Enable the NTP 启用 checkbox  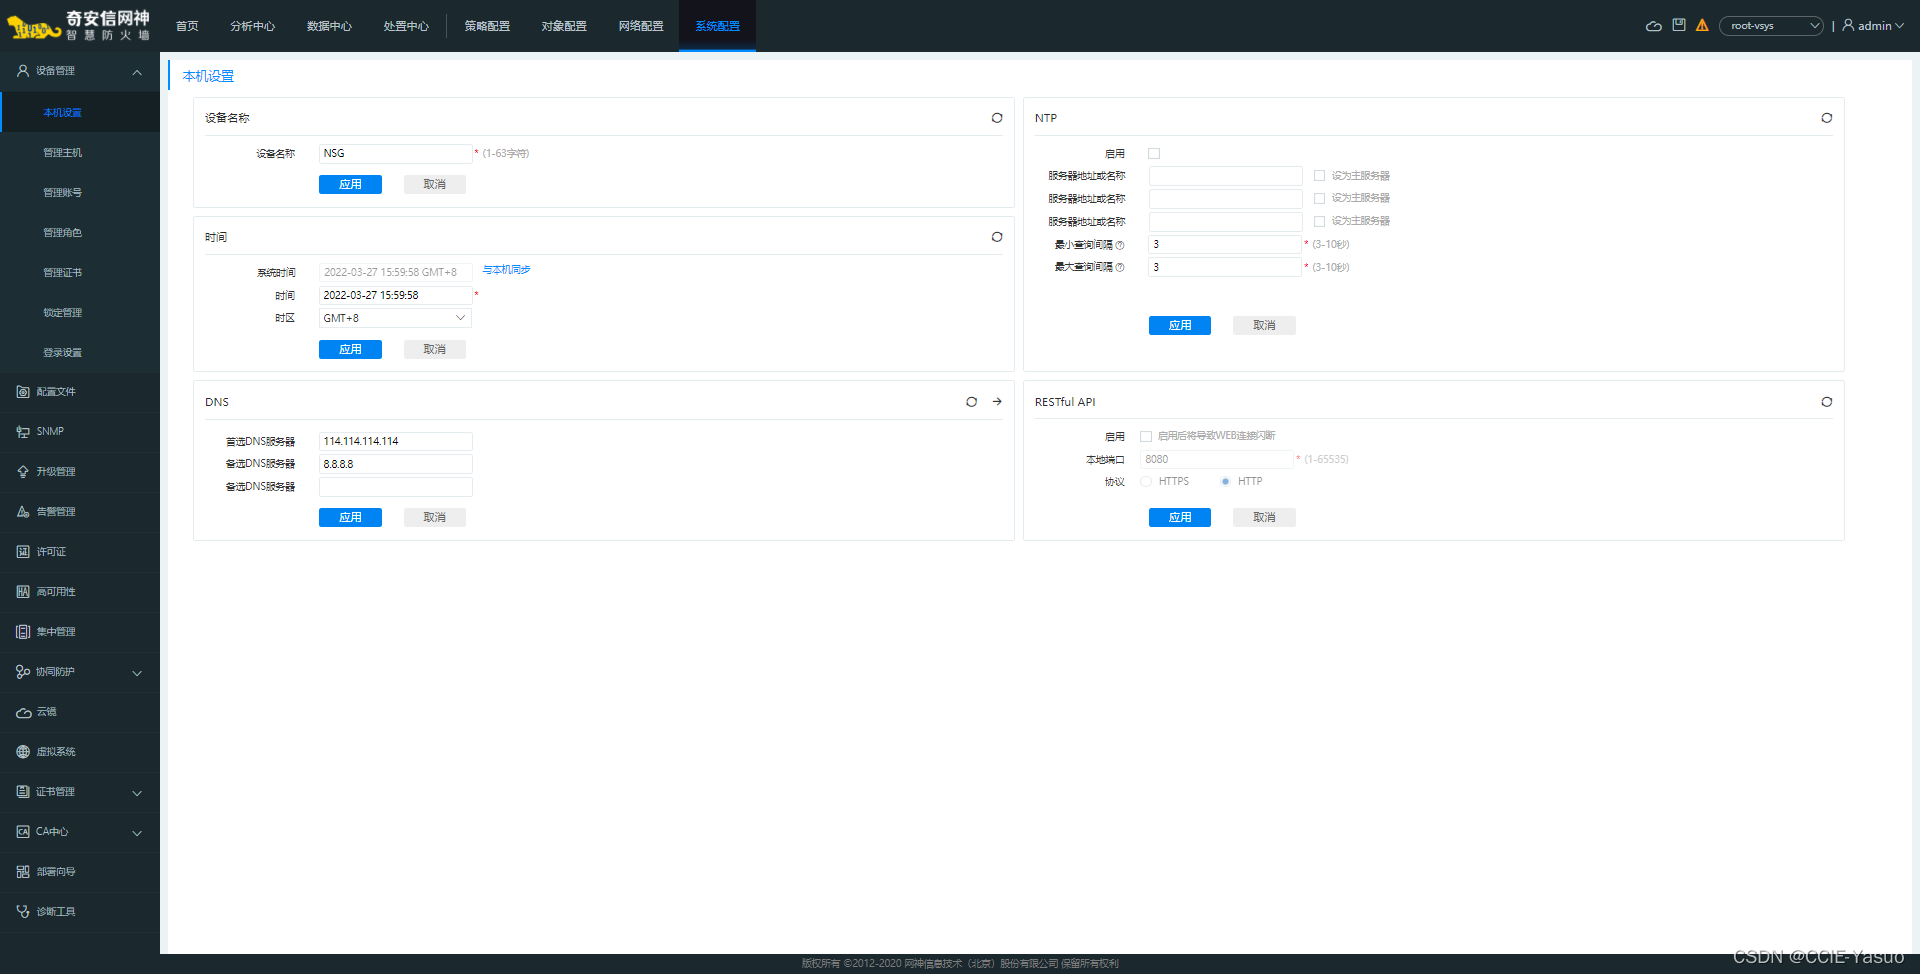tap(1154, 154)
